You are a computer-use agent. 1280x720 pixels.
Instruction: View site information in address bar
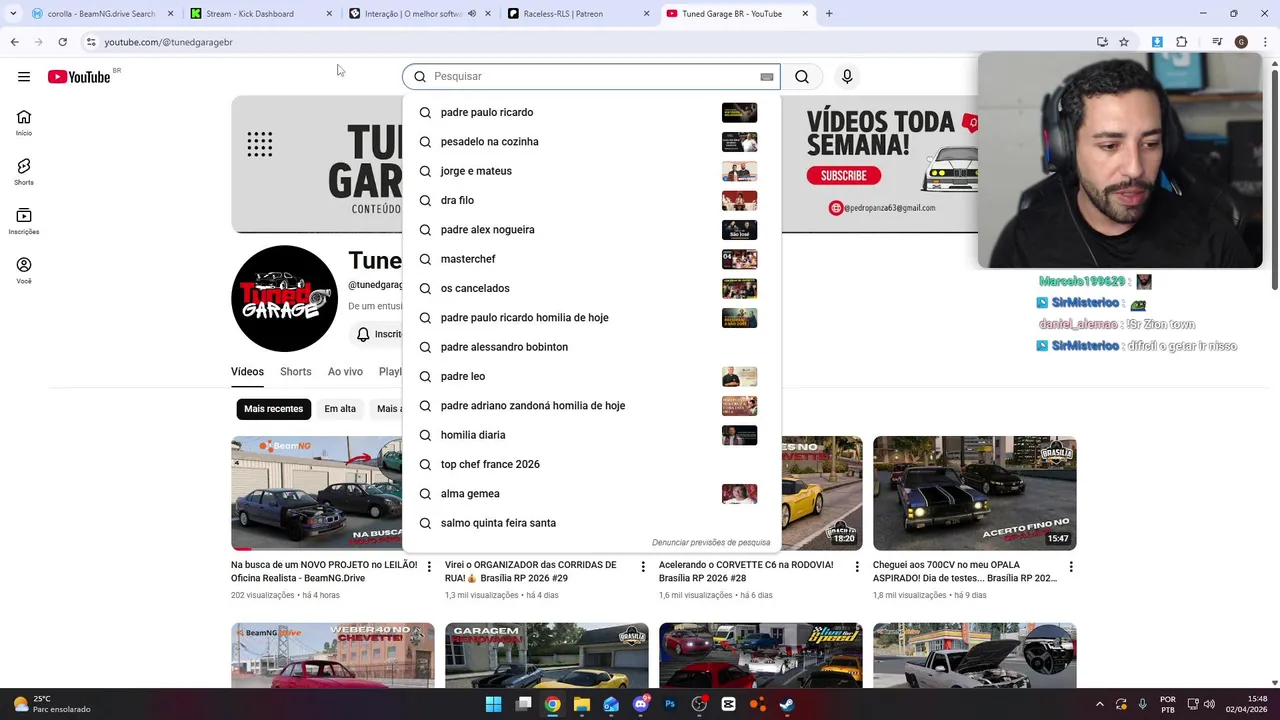[90, 42]
